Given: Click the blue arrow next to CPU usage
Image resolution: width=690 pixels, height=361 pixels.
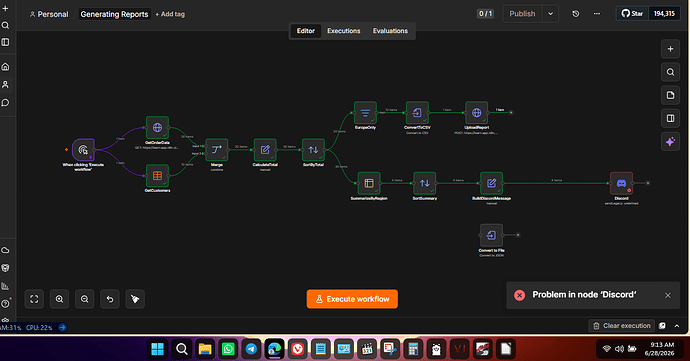Looking at the screenshot, I should (62, 327).
